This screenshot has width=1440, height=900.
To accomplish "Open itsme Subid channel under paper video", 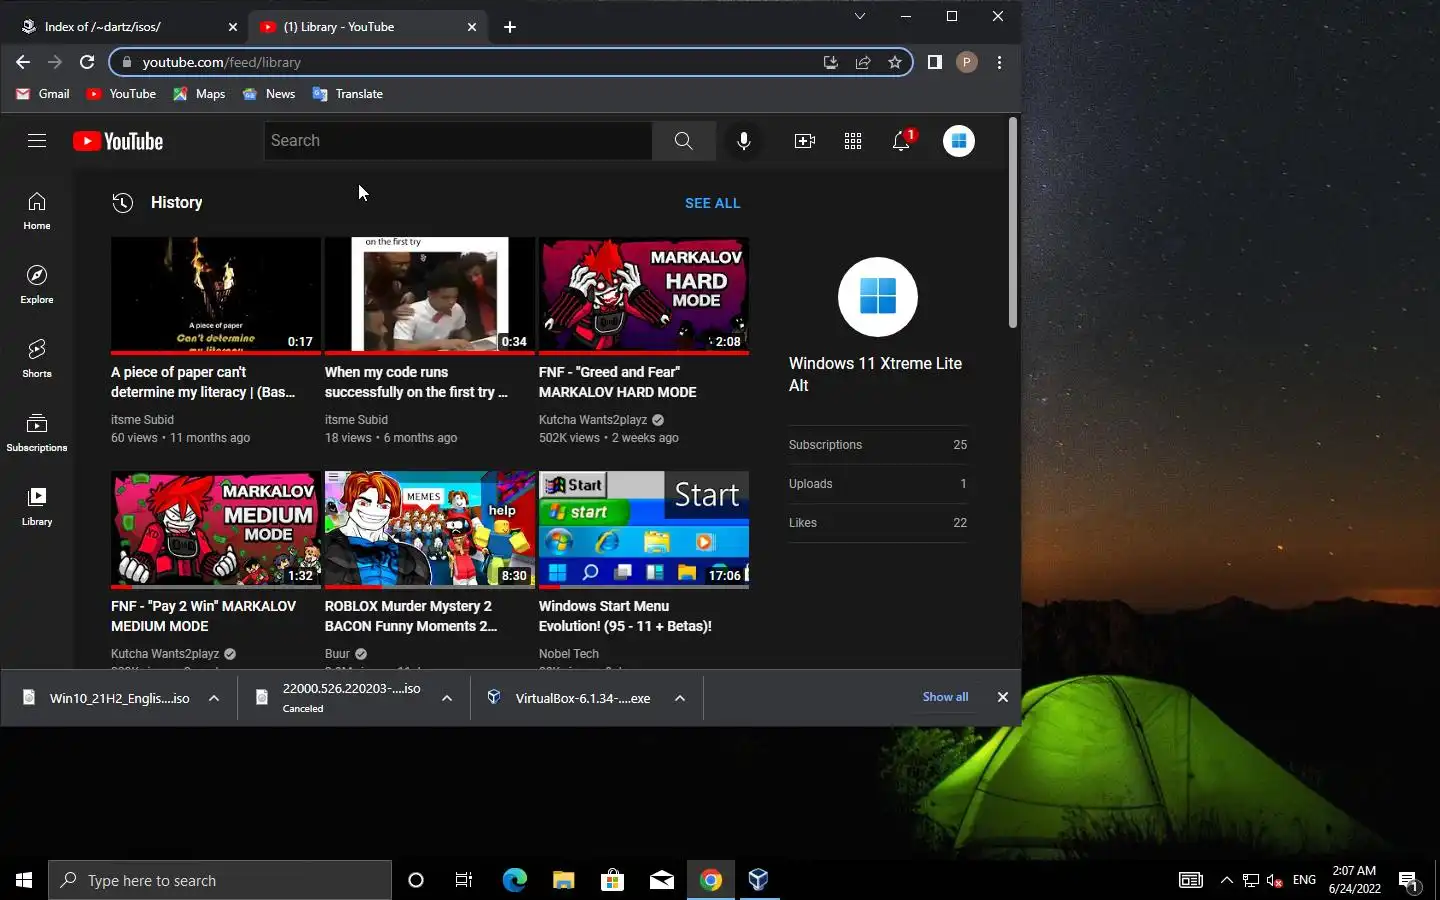I will coord(142,420).
